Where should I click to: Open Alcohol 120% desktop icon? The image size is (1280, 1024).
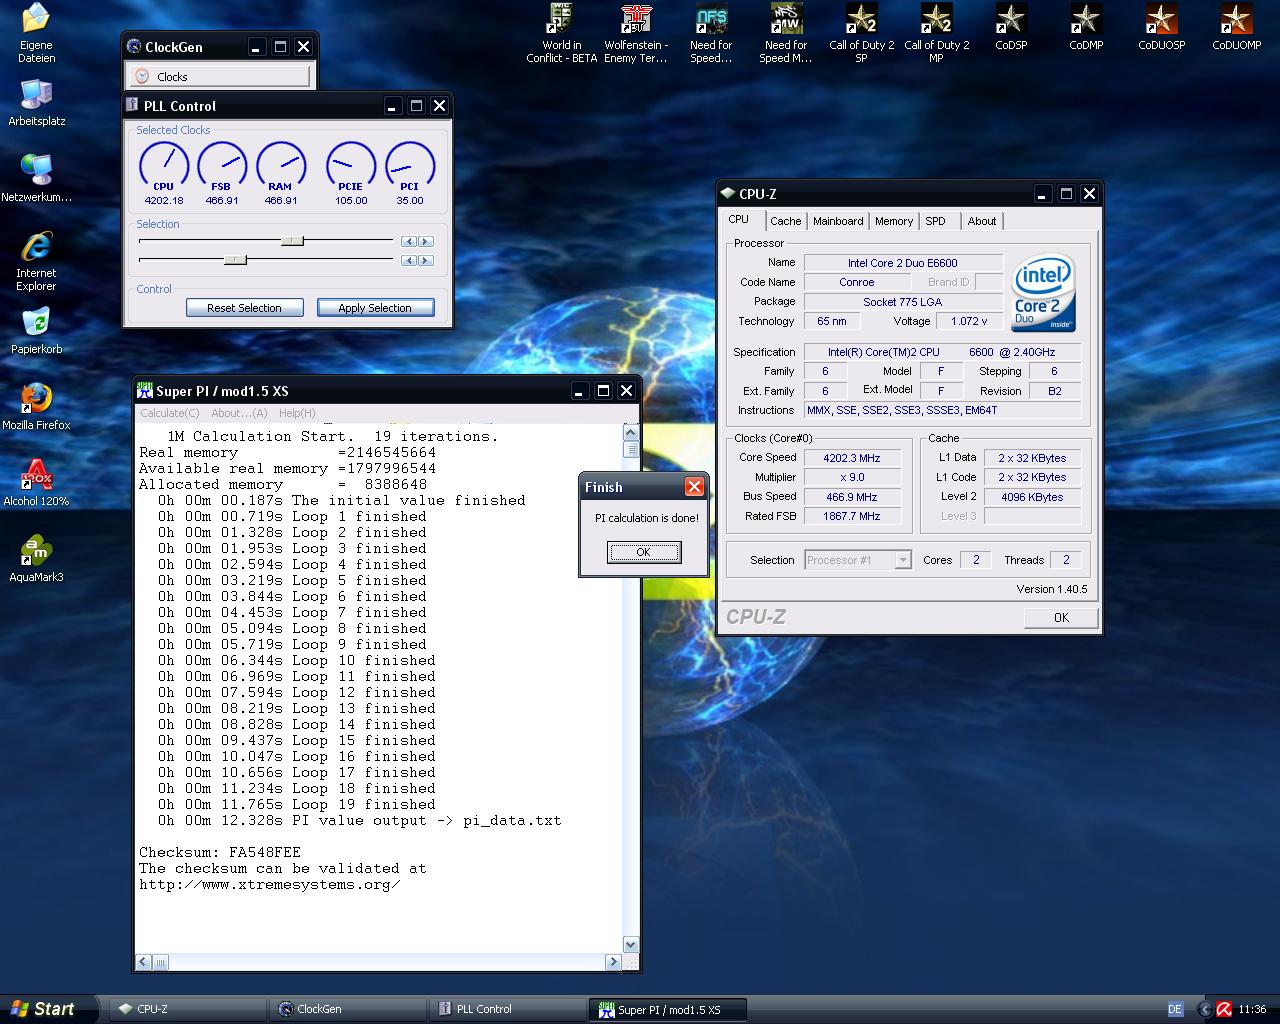point(36,483)
